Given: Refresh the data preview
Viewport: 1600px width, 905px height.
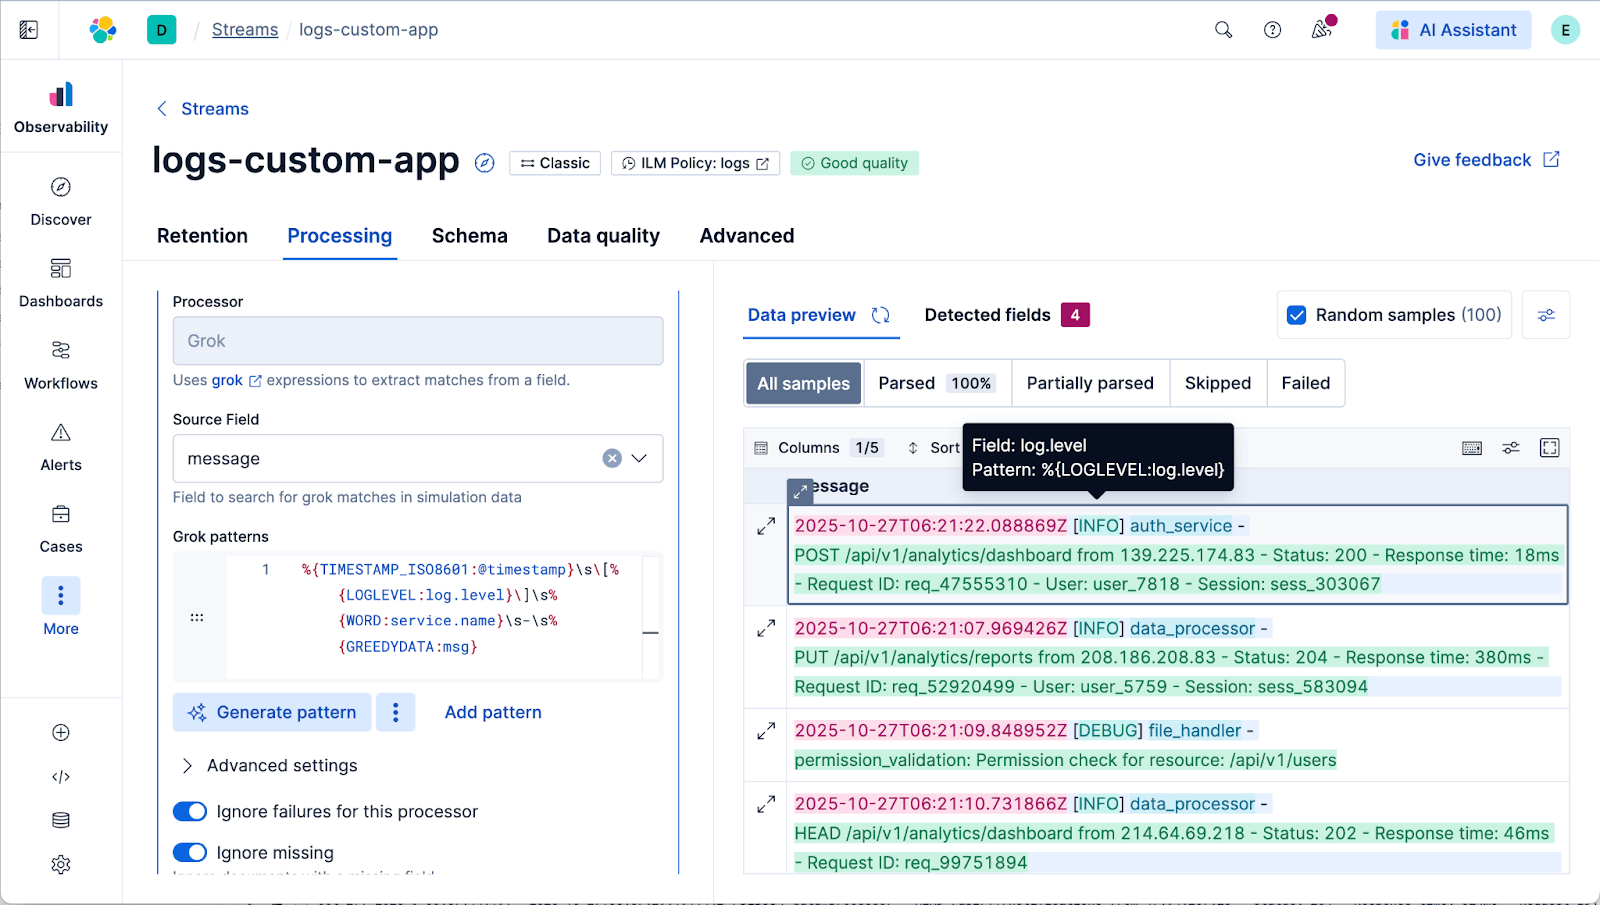Looking at the screenshot, I should [x=880, y=315].
